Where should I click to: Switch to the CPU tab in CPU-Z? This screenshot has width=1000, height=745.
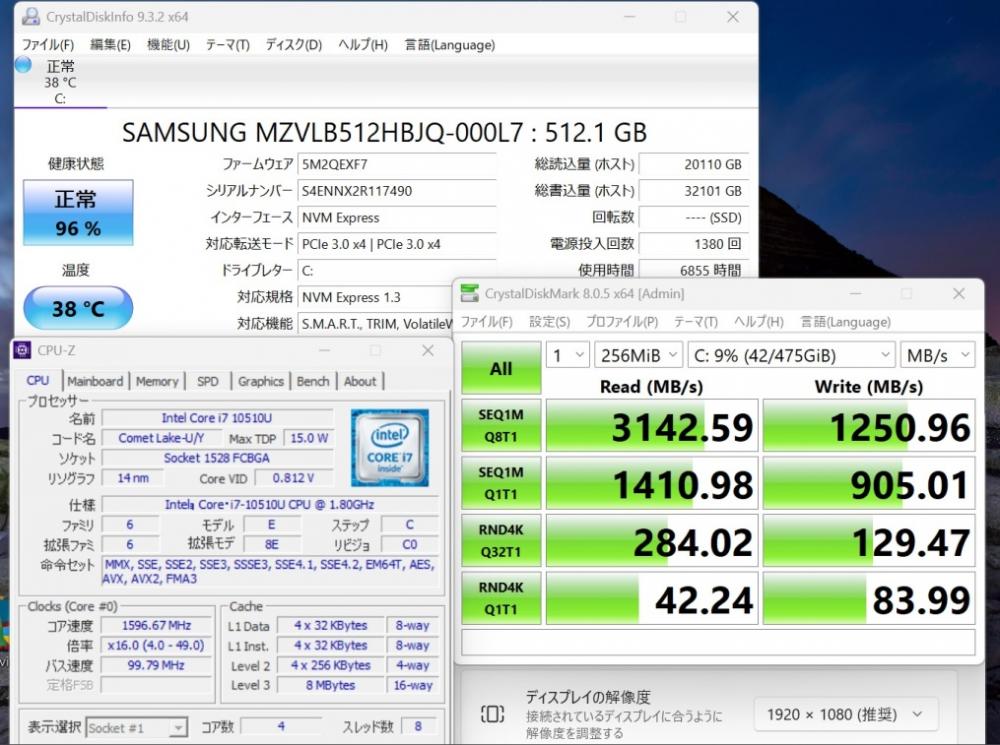(38, 381)
